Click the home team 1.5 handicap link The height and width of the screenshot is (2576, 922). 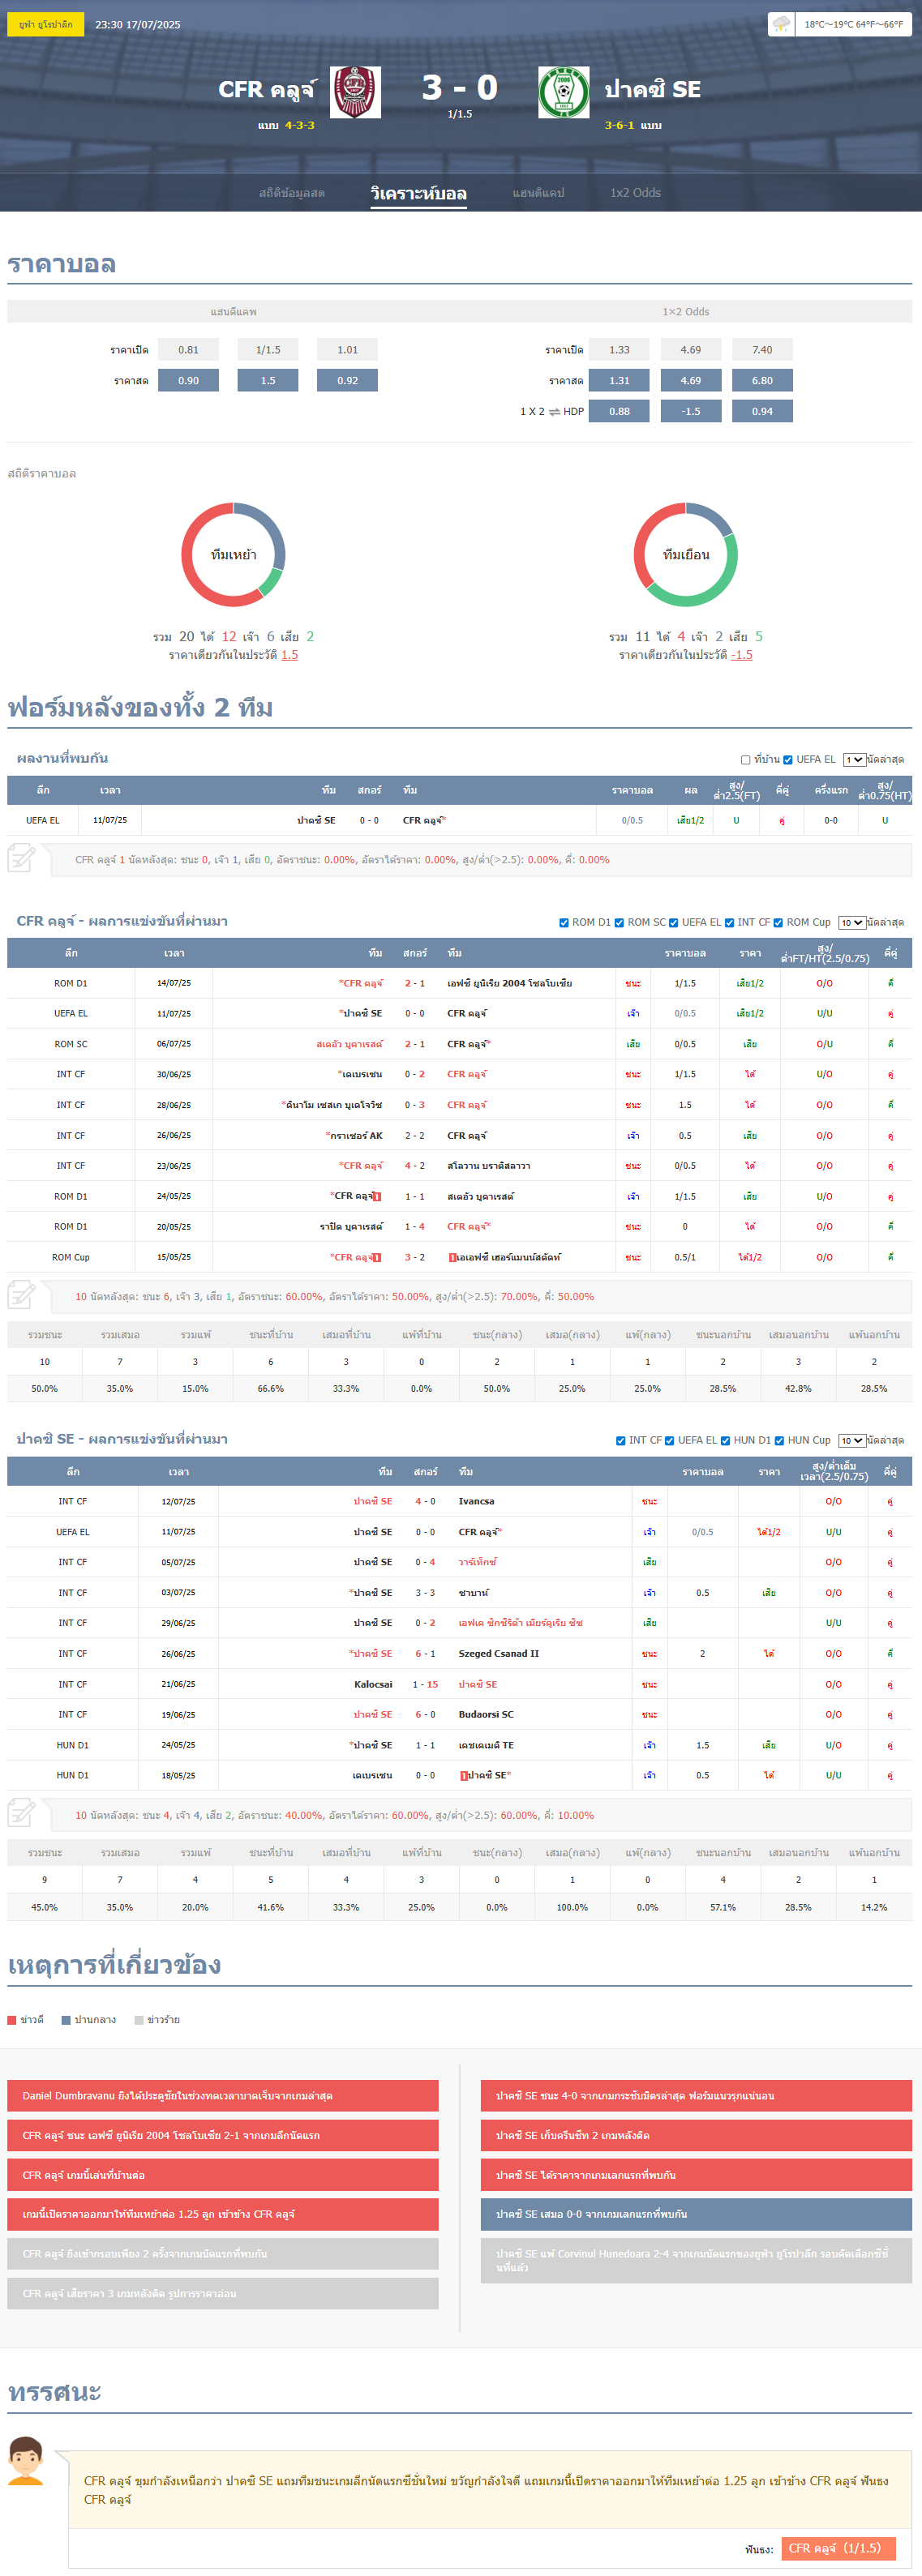pyautogui.click(x=290, y=655)
